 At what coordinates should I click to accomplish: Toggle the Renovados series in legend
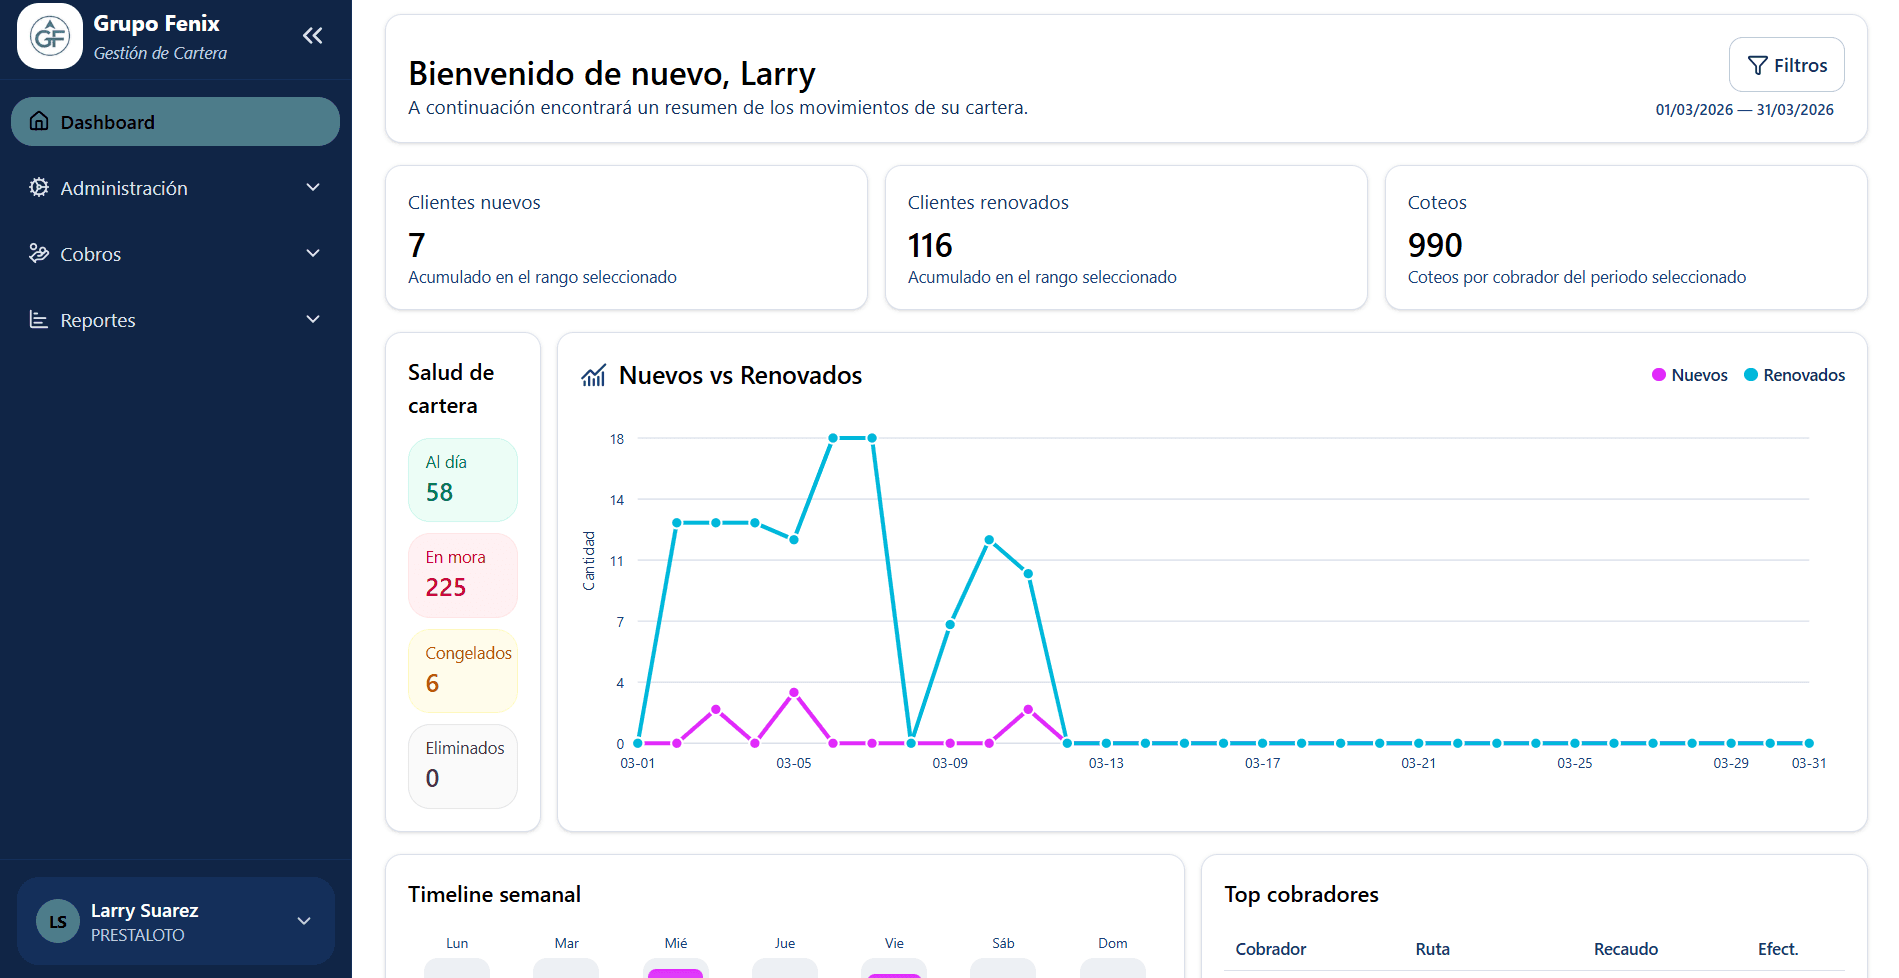point(1794,375)
